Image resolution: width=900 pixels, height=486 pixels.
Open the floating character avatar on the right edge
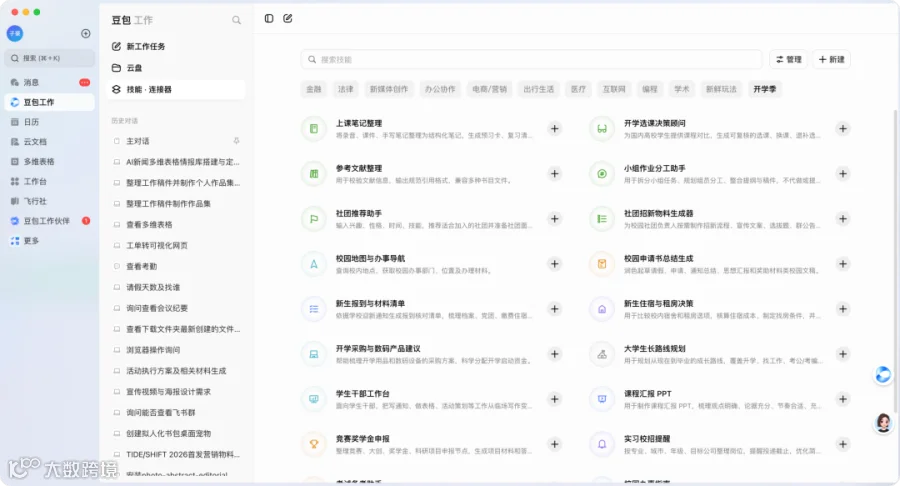(x=883, y=423)
